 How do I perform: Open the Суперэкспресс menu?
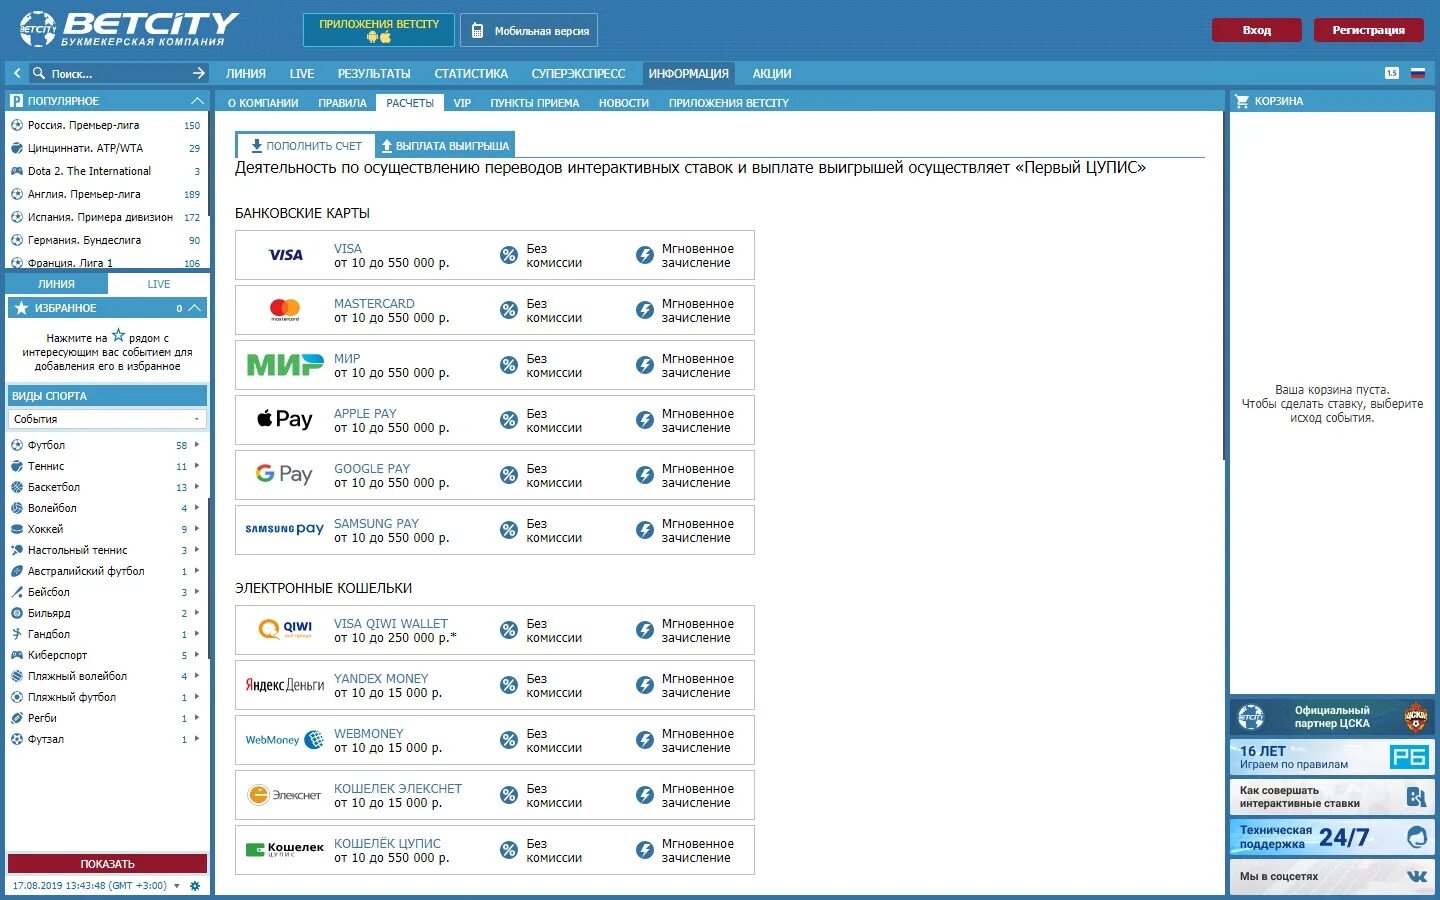(x=578, y=73)
